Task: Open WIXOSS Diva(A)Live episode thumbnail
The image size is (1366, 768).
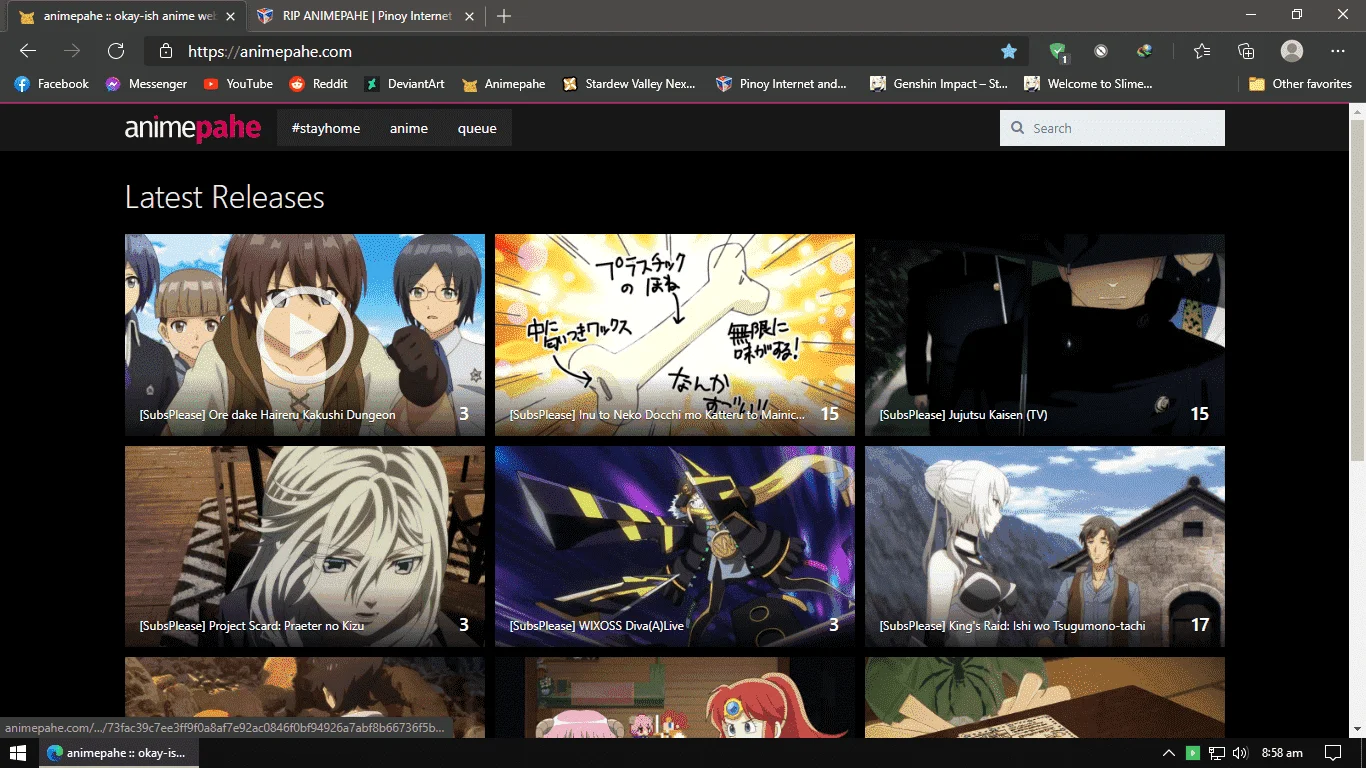Action: point(675,546)
